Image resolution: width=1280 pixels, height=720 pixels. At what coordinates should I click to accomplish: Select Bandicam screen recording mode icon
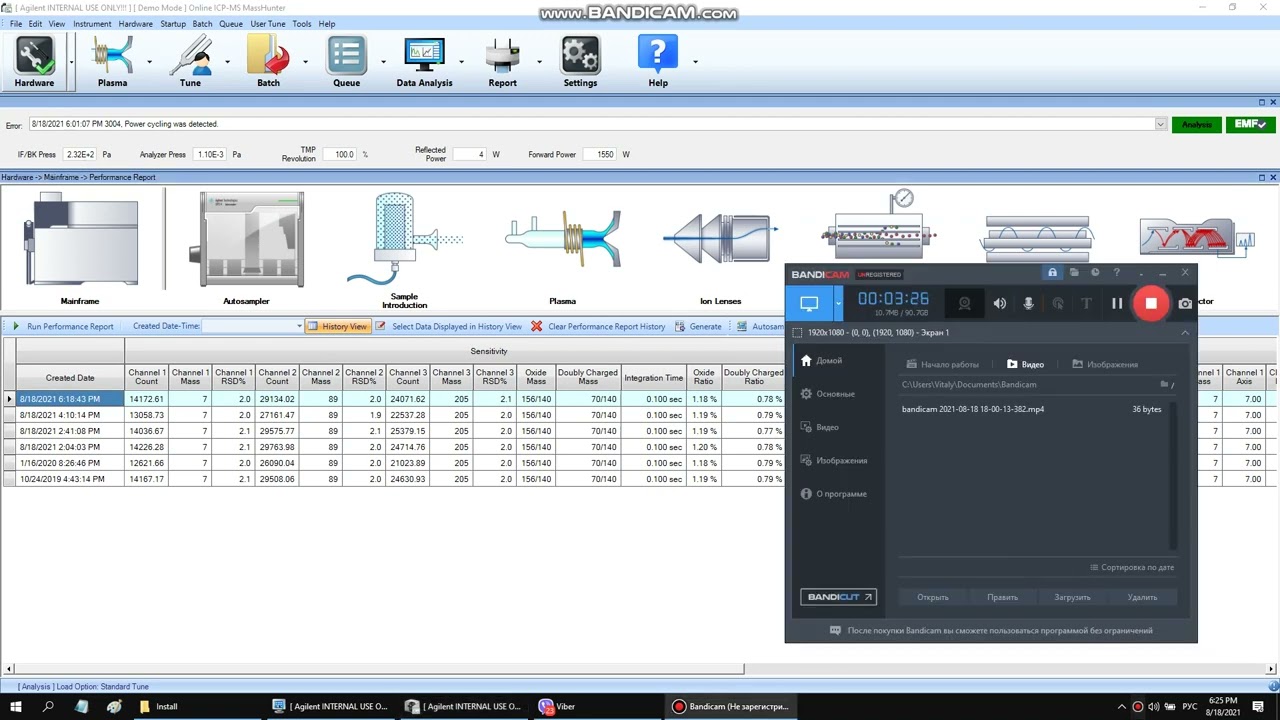pos(809,303)
